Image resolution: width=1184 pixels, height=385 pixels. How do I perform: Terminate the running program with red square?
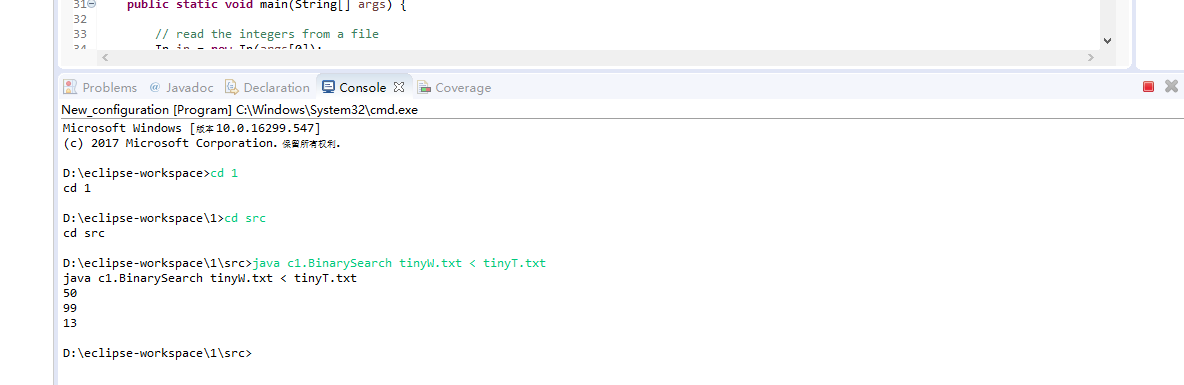tap(1148, 87)
